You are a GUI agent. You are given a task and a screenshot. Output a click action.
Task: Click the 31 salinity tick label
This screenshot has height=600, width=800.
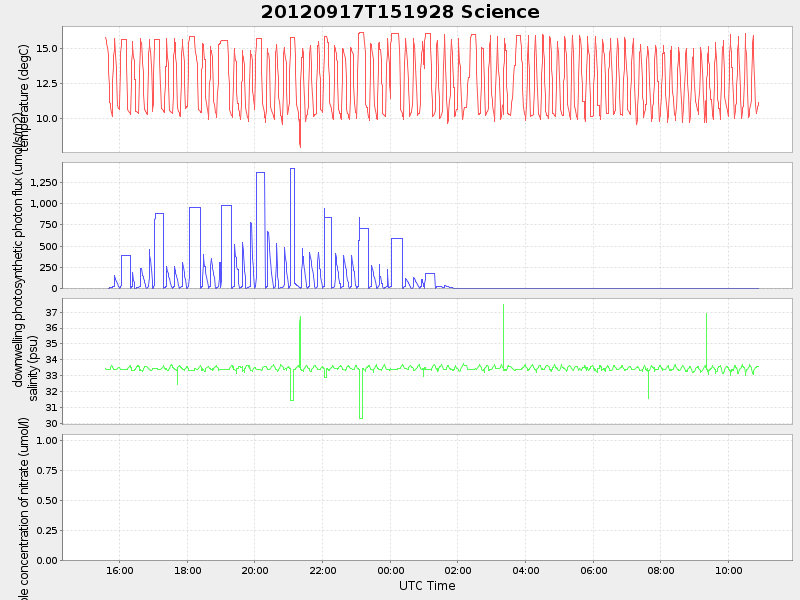pyautogui.click(x=52, y=408)
